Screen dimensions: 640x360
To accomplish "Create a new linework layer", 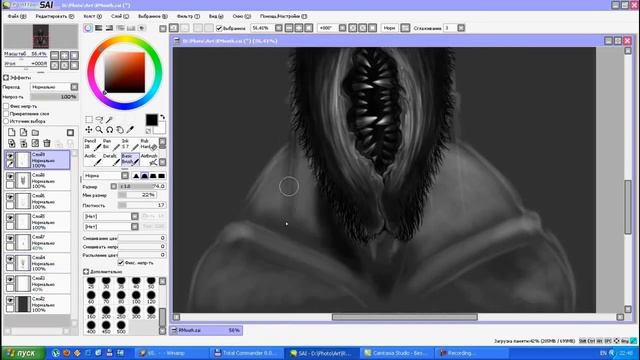I will coord(23,132).
